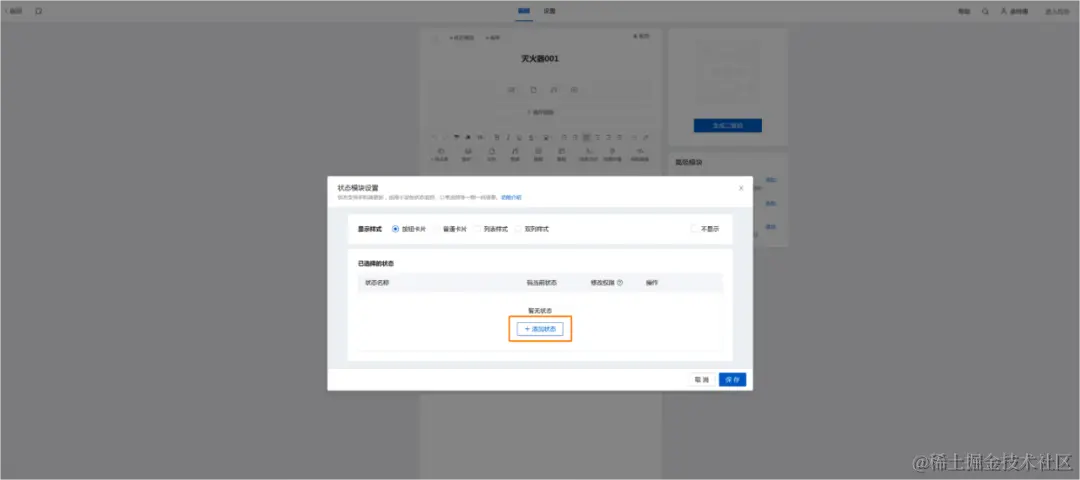Click the audio note icon under the title
1080x480 pixels.
click(553, 90)
